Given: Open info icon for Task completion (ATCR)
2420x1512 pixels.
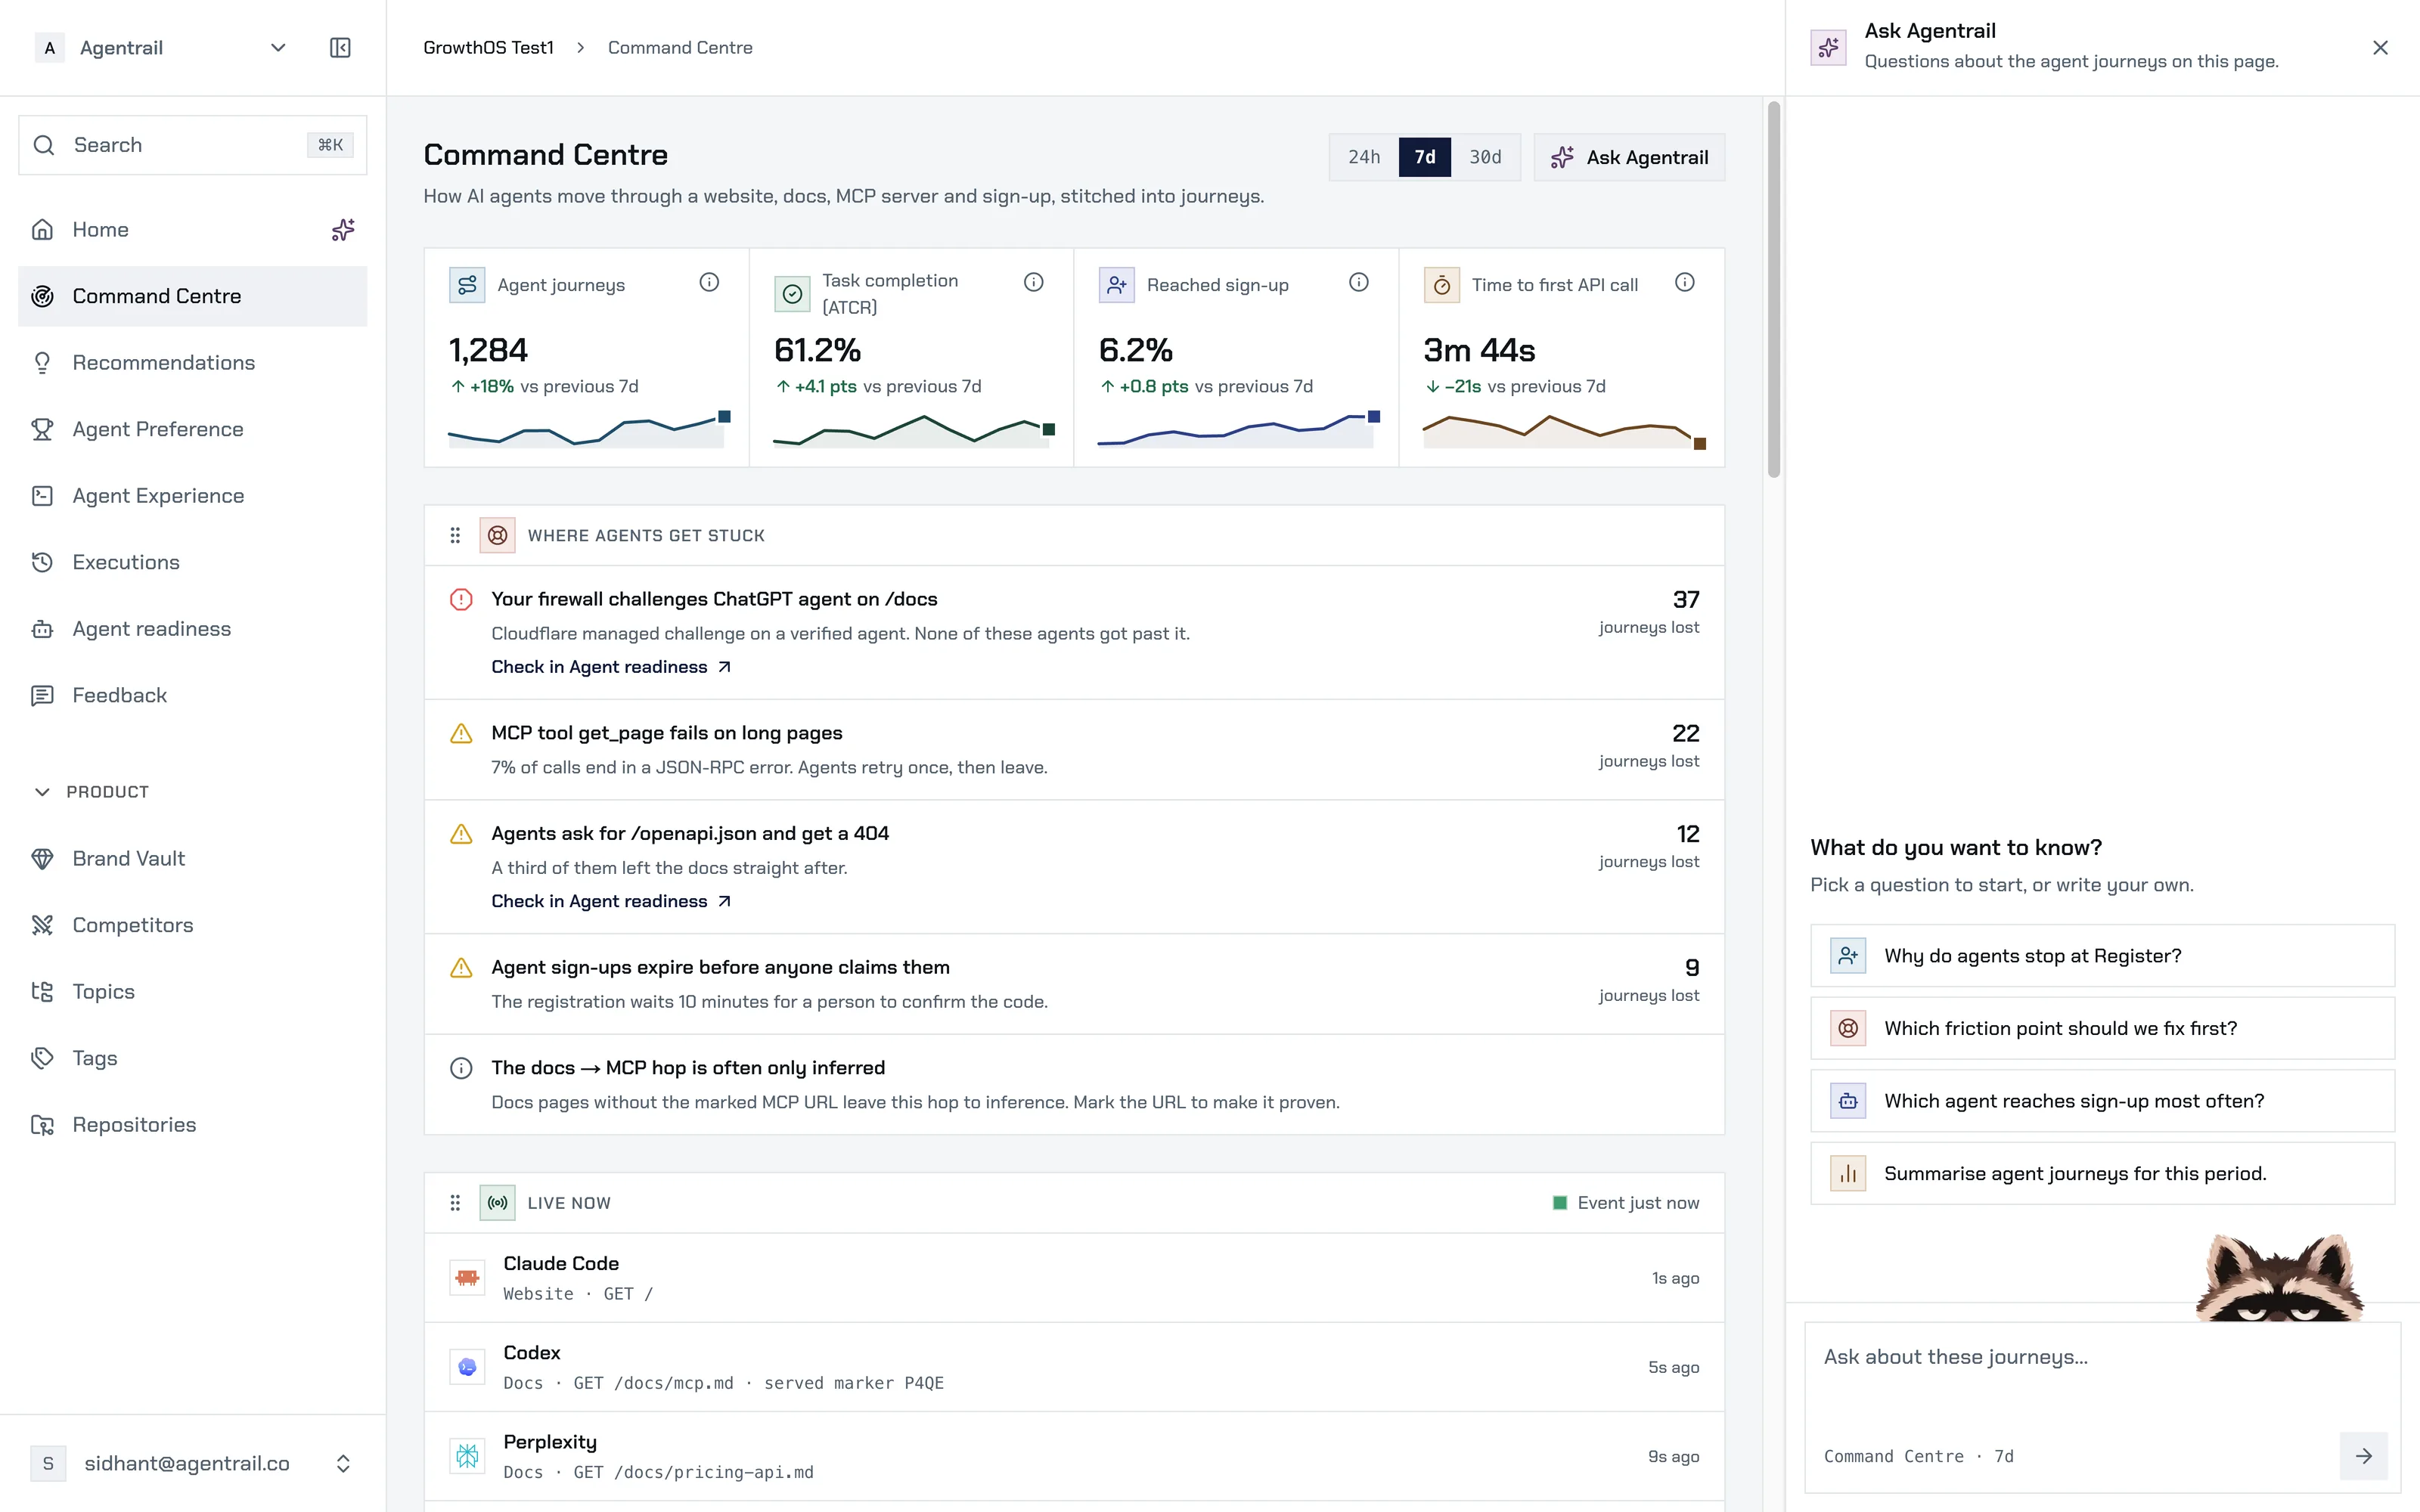Looking at the screenshot, I should (x=1034, y=283).
